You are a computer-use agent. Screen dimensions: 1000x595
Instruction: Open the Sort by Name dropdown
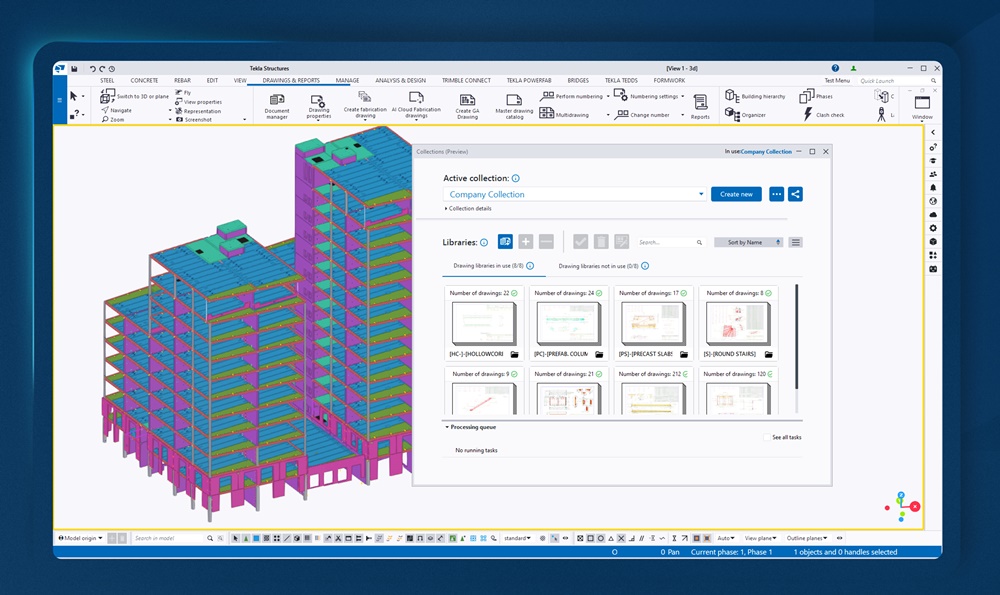(x=748, y=242)
